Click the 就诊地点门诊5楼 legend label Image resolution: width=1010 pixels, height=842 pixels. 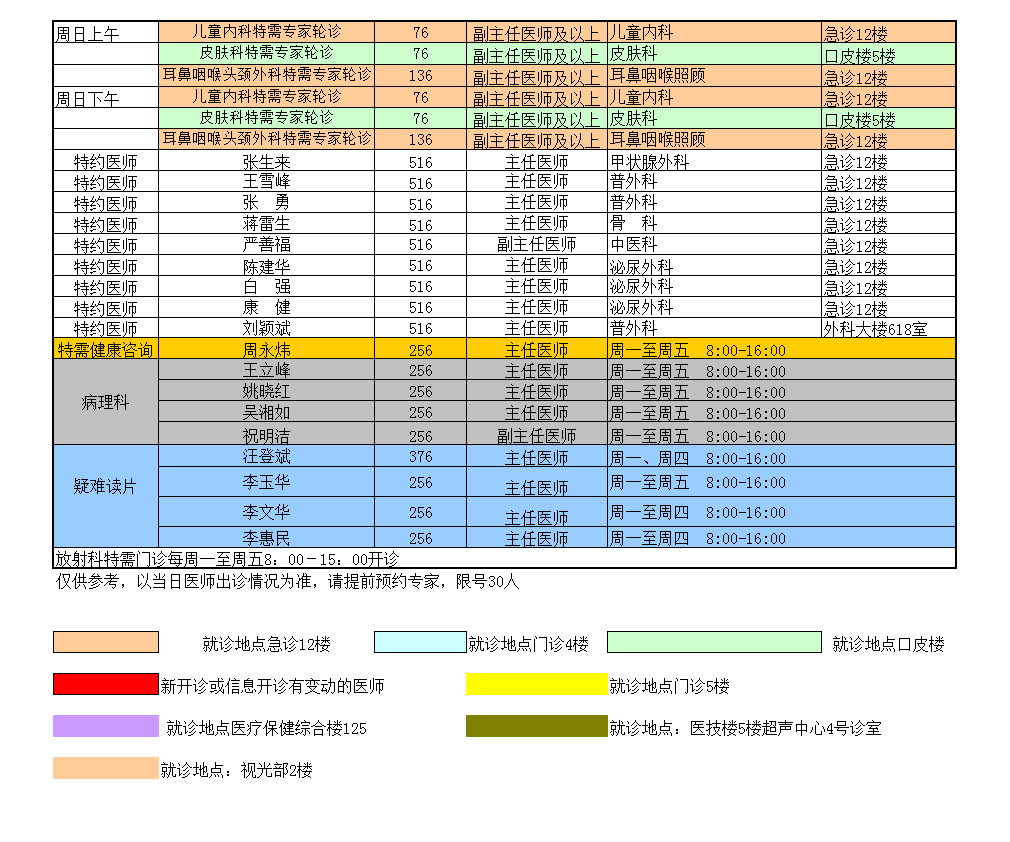tap(669, 685)
